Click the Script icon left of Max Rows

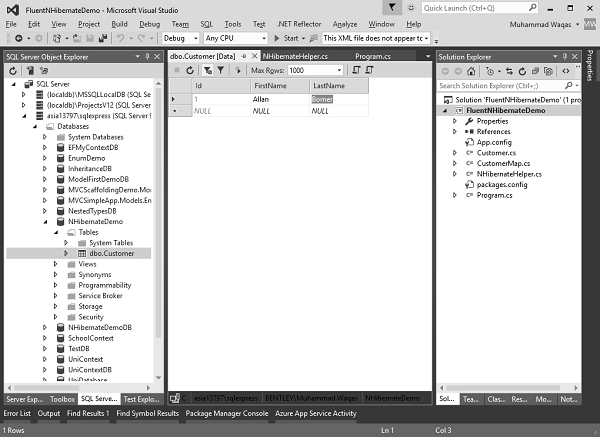[x=238, y=70]
